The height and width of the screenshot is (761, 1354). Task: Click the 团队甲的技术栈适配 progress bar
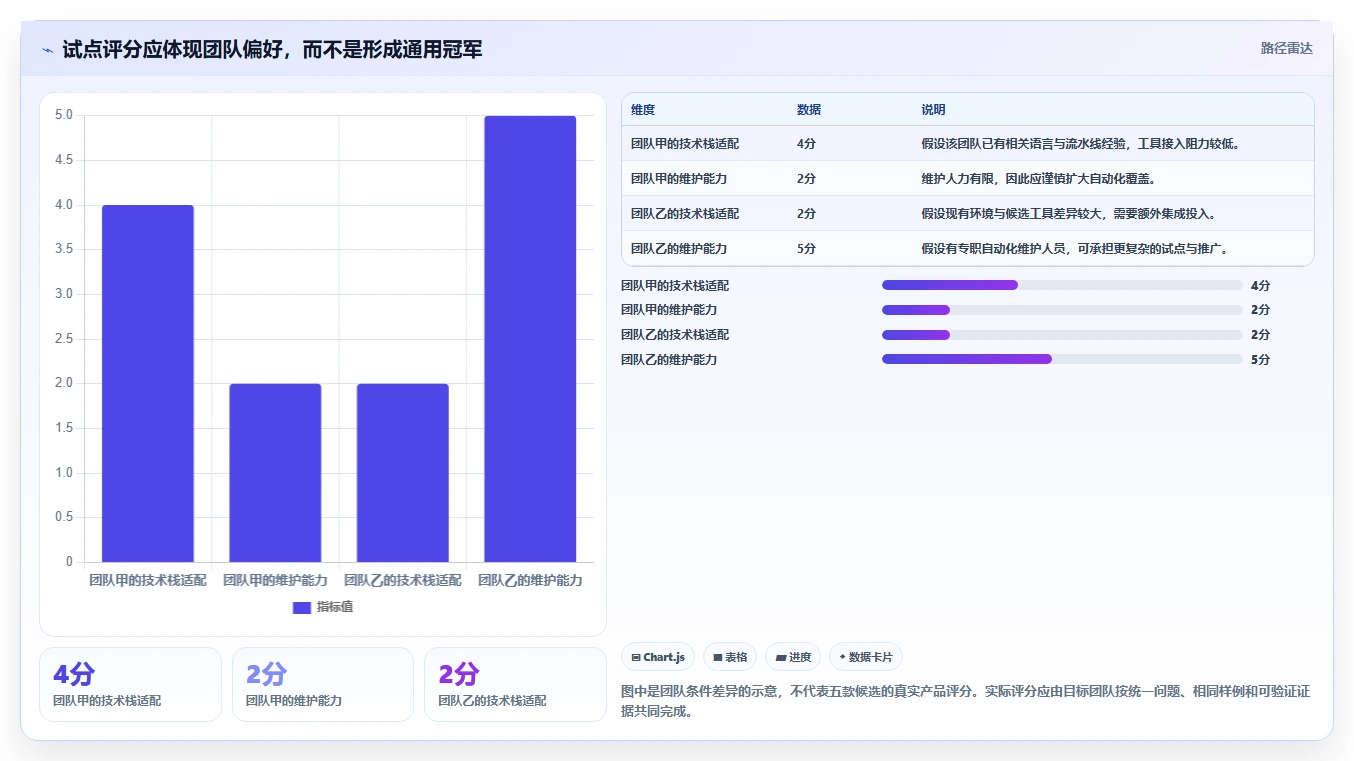(1062, 285)
